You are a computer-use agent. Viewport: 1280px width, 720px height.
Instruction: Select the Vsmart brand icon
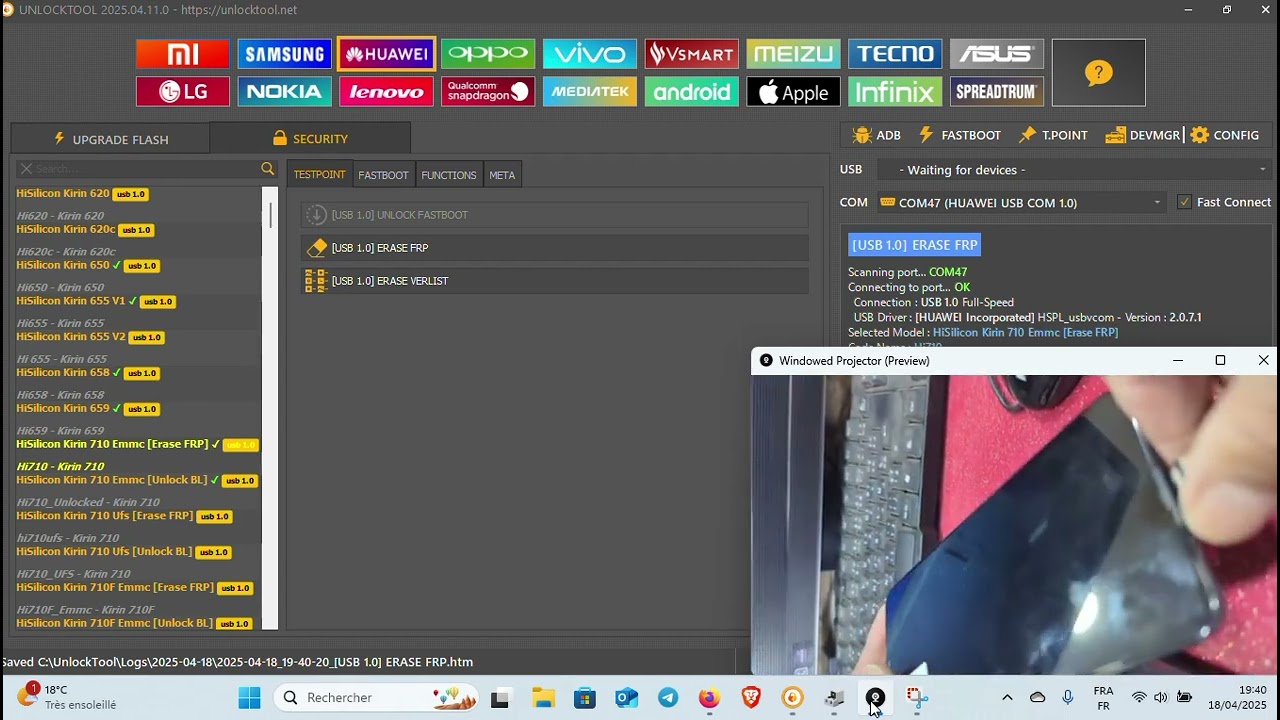coord(692,54)
